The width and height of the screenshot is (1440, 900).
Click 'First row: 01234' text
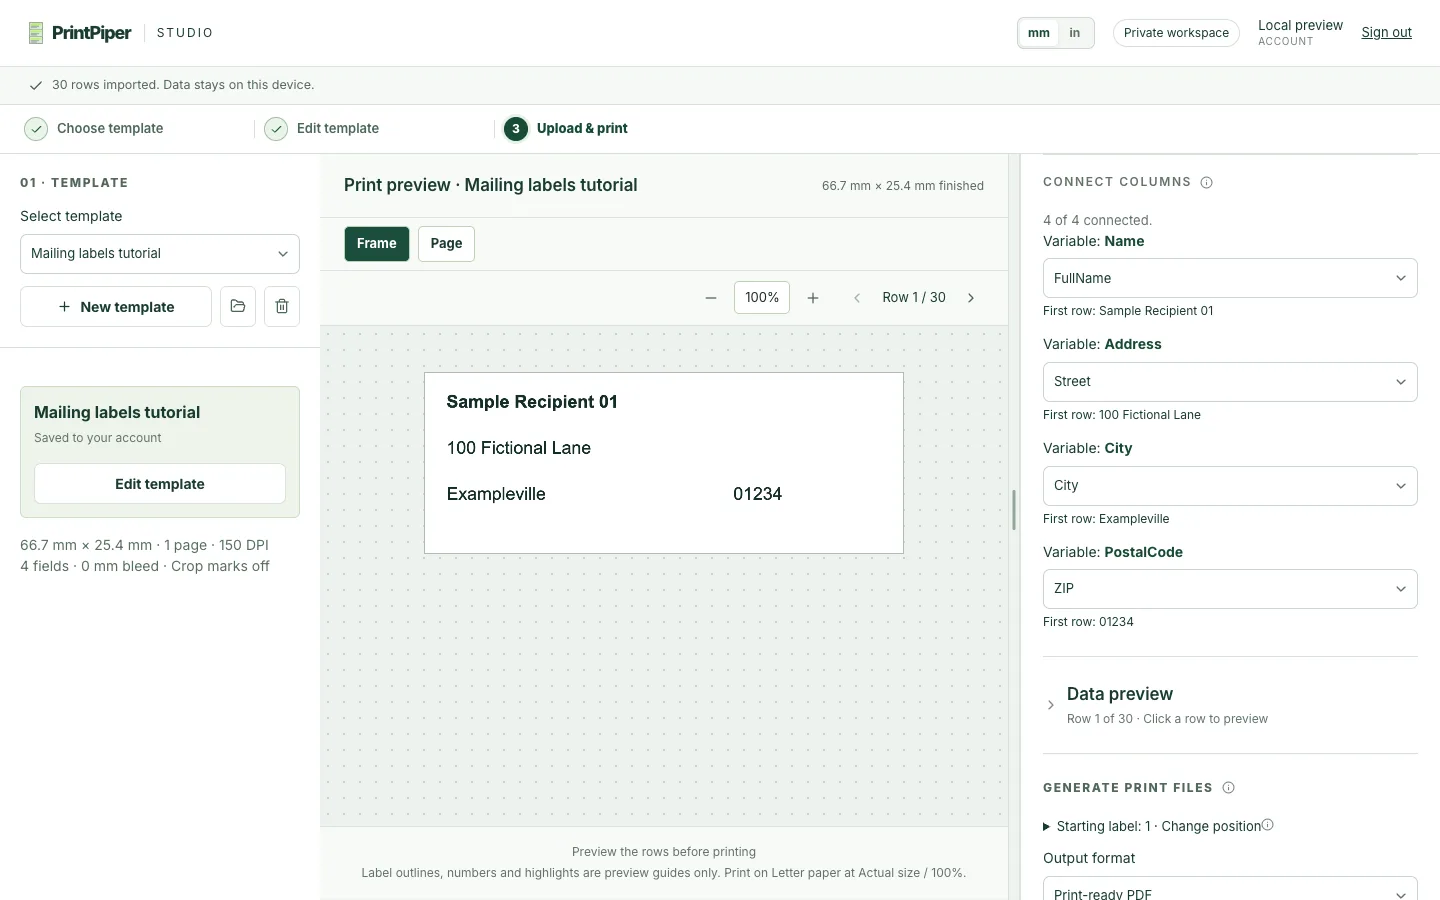[1088, 622]
